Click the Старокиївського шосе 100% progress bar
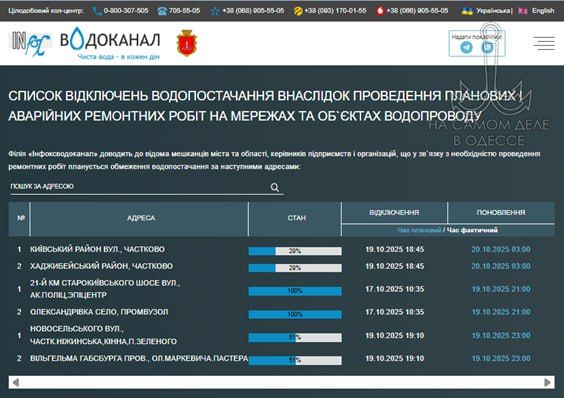The width and height of the screenshot is (564, 398). [295, 291]
